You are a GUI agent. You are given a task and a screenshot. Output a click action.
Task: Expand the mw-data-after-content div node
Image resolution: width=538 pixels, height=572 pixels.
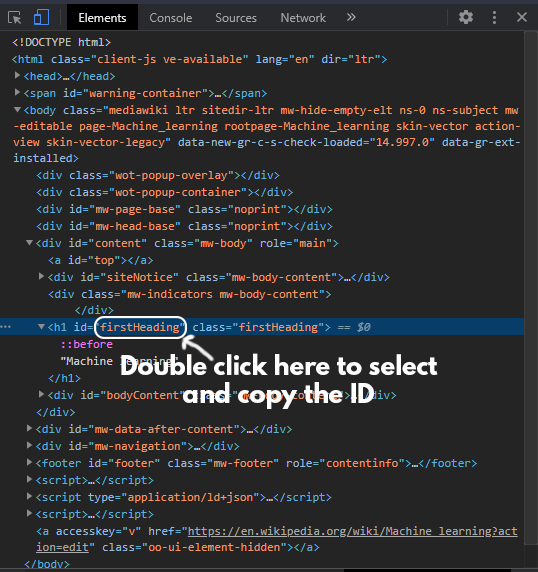(30, 428)
